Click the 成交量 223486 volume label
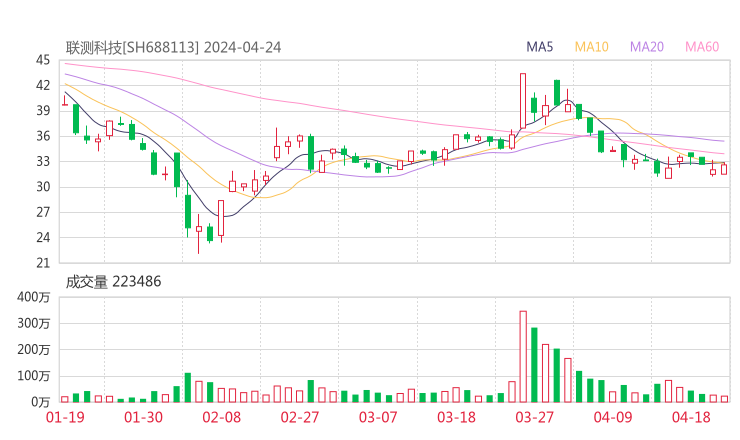The width and height of the screenshot is (740, 440). click(x=113, y=281)
